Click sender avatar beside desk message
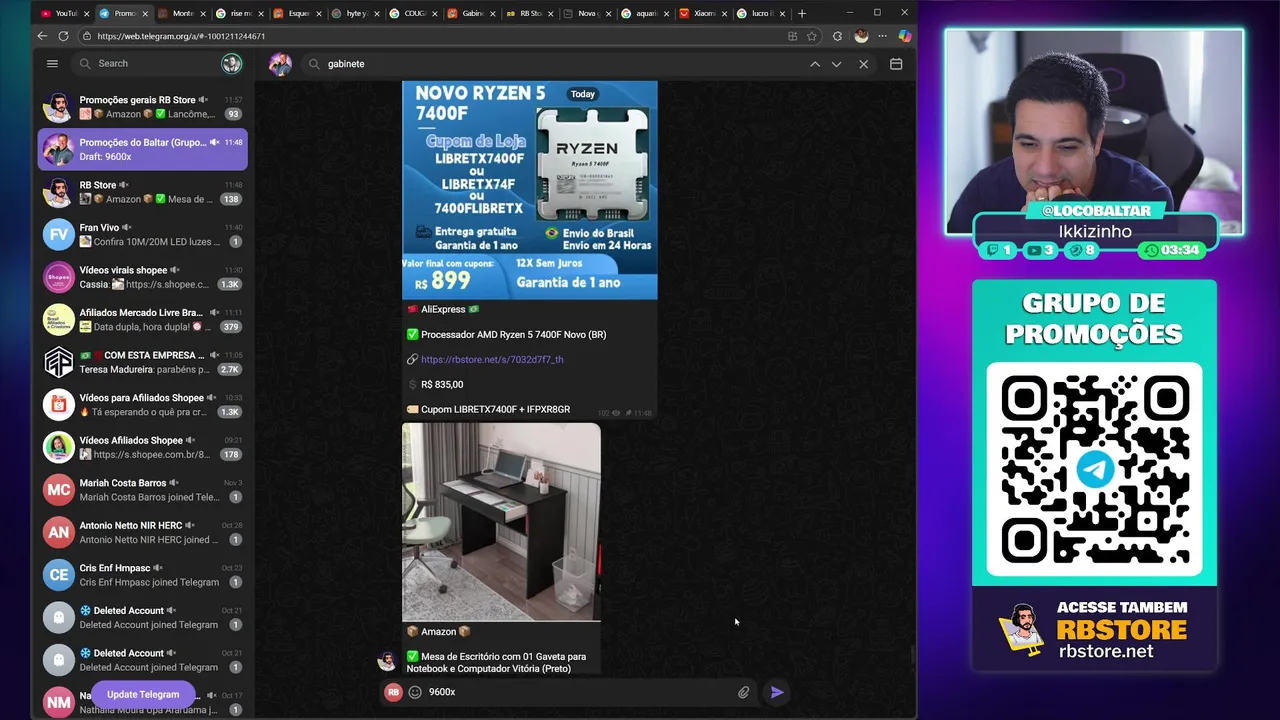This screenshot has height=720, width=1280. coord(386,661)
